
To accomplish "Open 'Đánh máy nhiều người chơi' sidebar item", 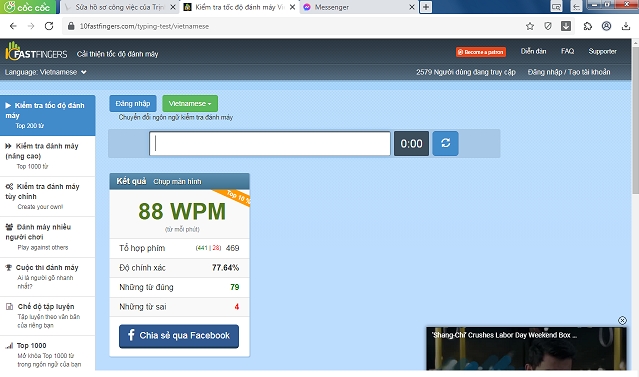I will 48,237.
